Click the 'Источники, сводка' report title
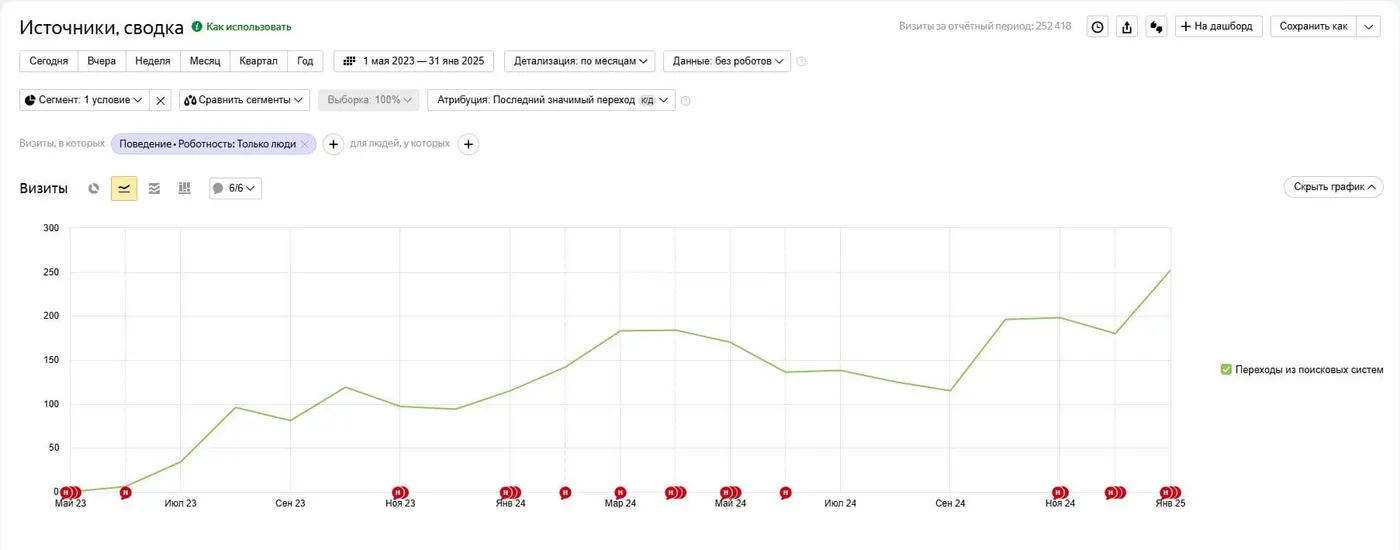 tap(102, 28)
